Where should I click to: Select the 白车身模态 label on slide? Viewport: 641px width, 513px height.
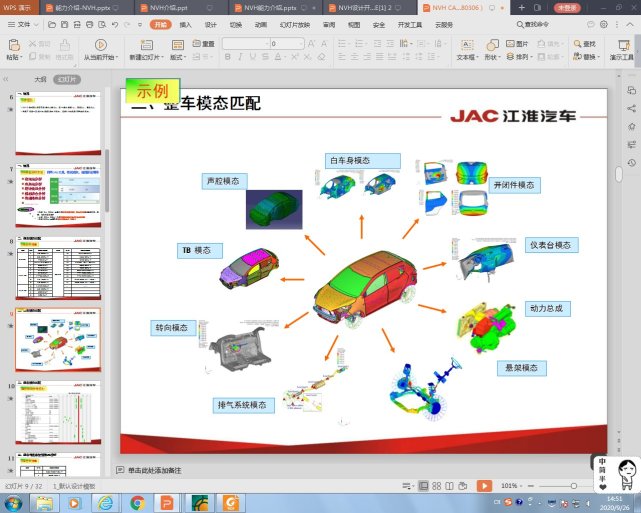(x=363, y=161)
